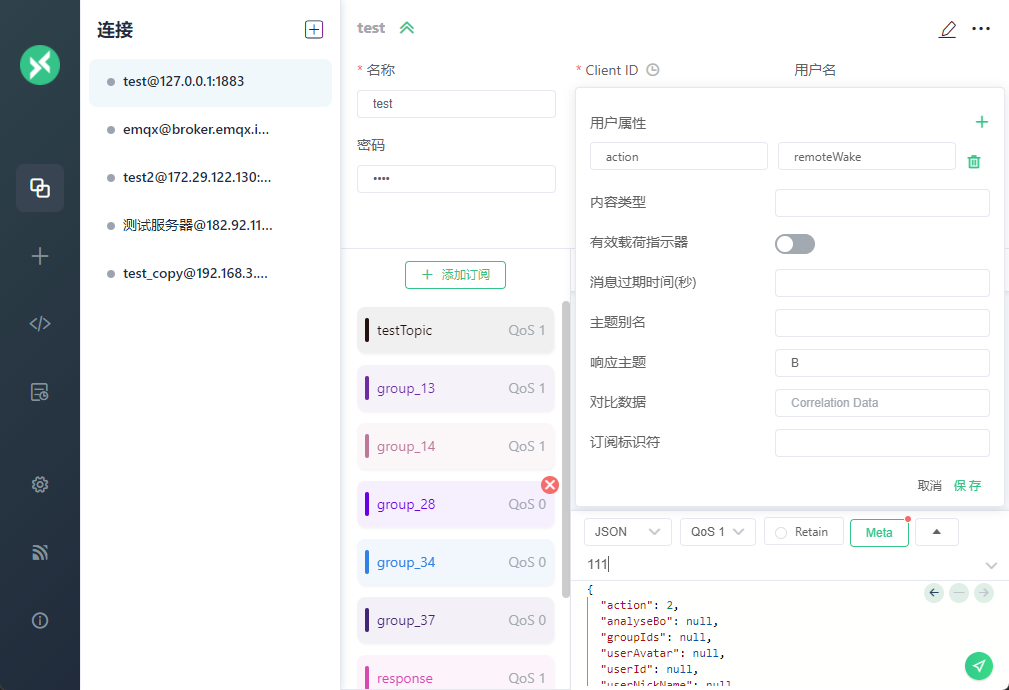This screenshot has height=690, width=1009.
Task: Open settings gear in left sidebar
Action: [x=40, y=484]
